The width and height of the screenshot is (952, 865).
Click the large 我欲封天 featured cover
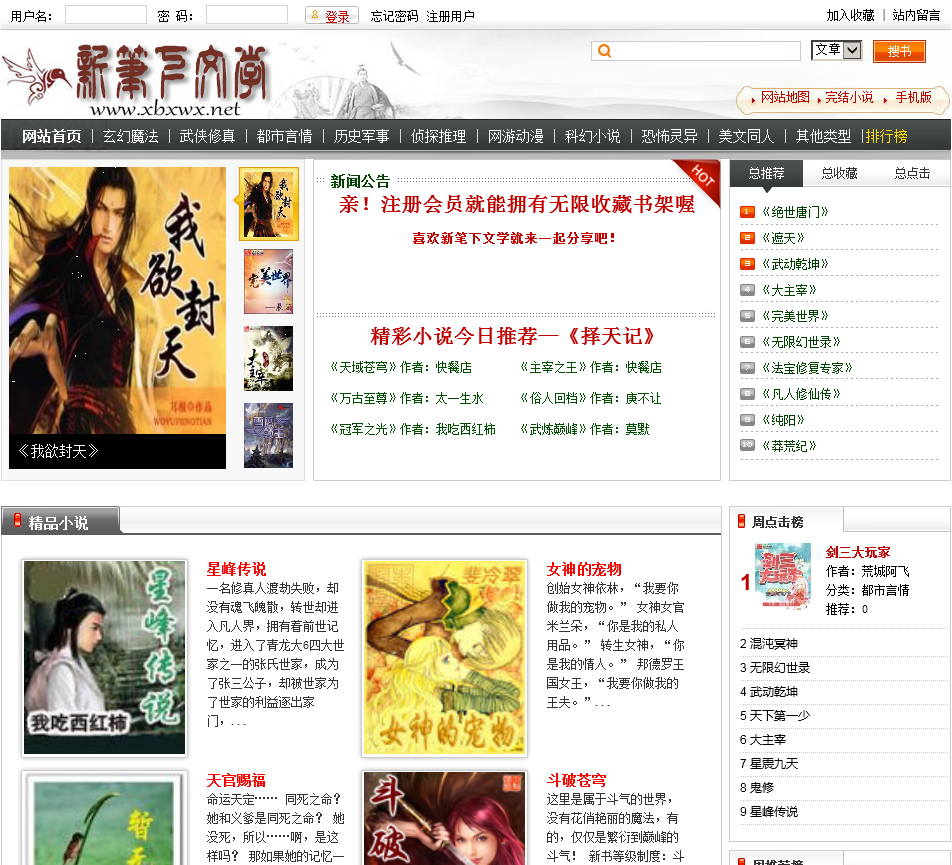coord(117,300)
